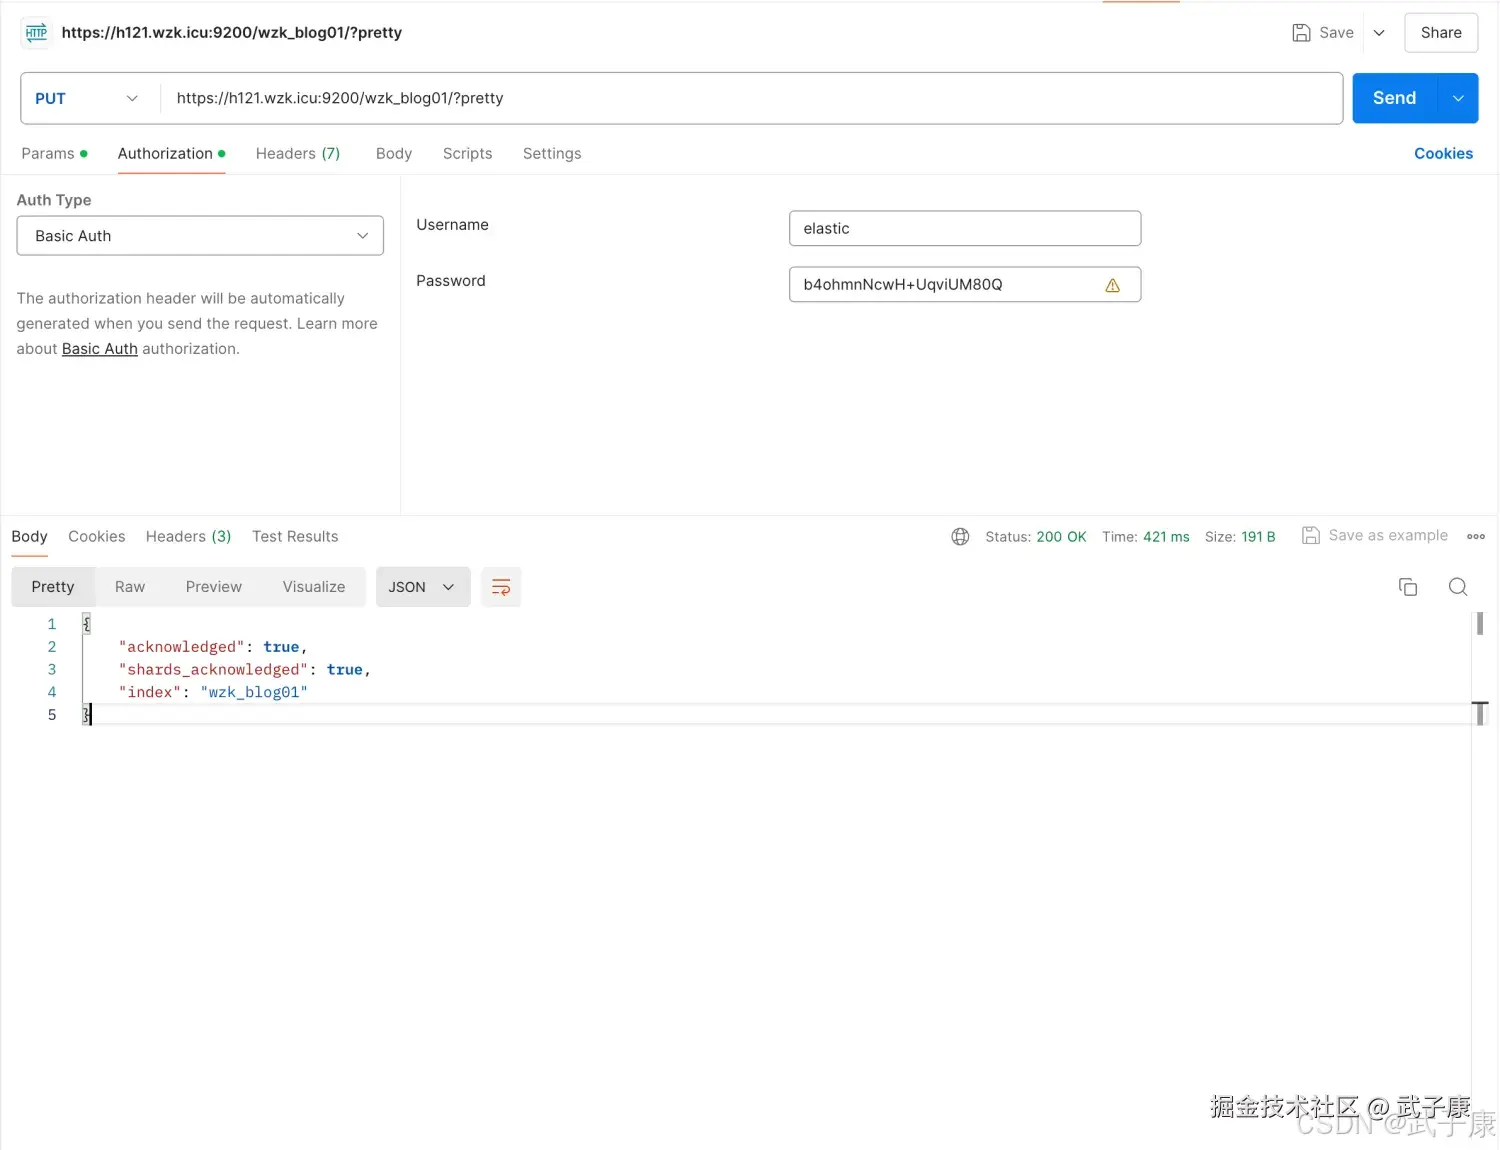Search within the response body
Viewport: 1500px width, 1150px height.
coord(1458,587)
